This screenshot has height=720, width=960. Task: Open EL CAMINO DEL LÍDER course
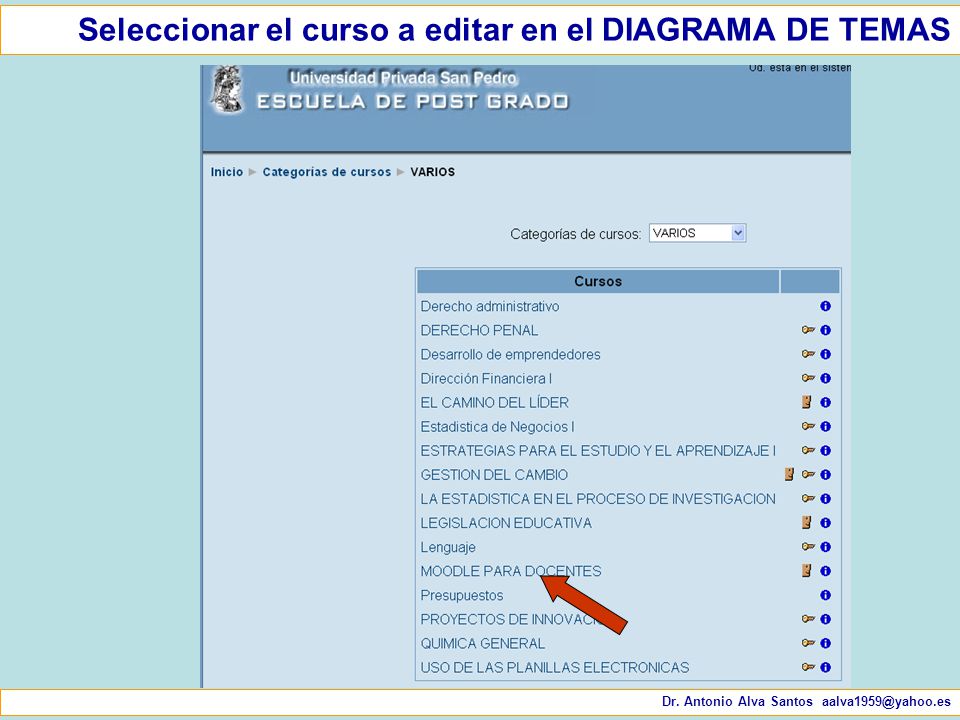(495, 402)
